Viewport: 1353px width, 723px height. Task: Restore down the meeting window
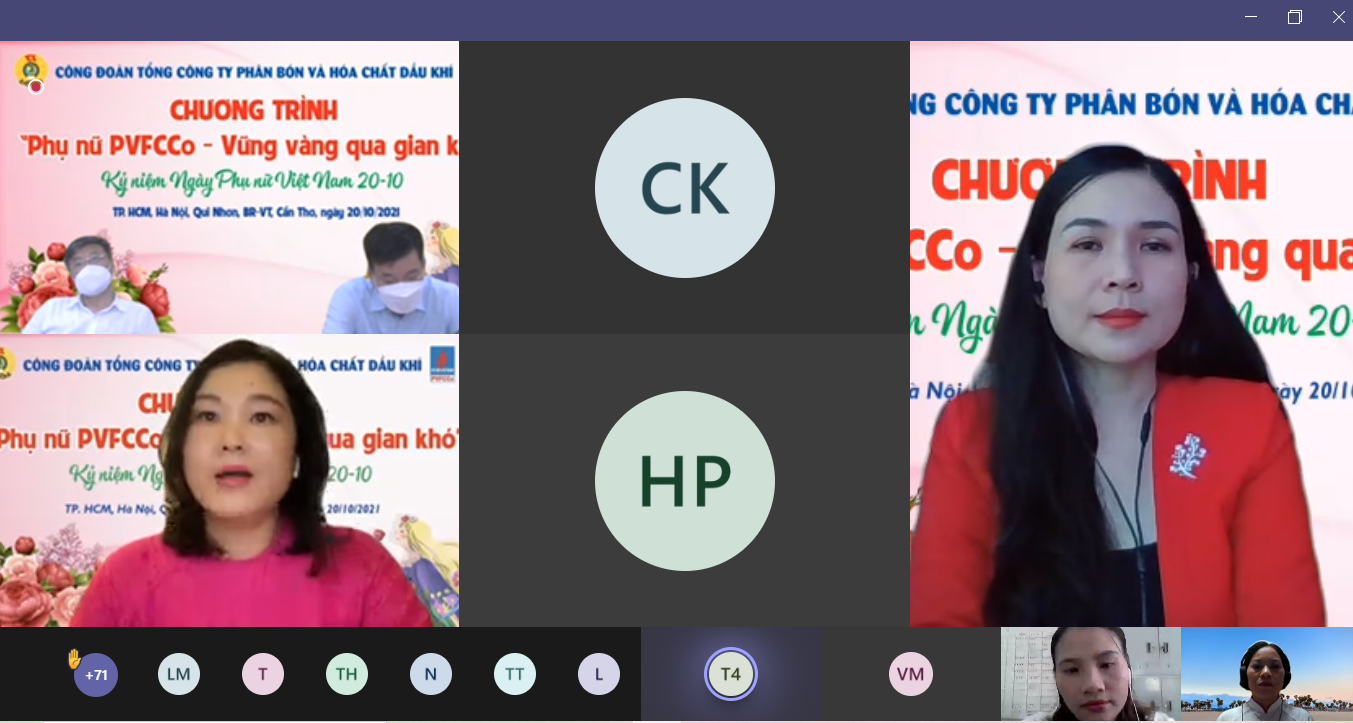(x=1295, y=17)
